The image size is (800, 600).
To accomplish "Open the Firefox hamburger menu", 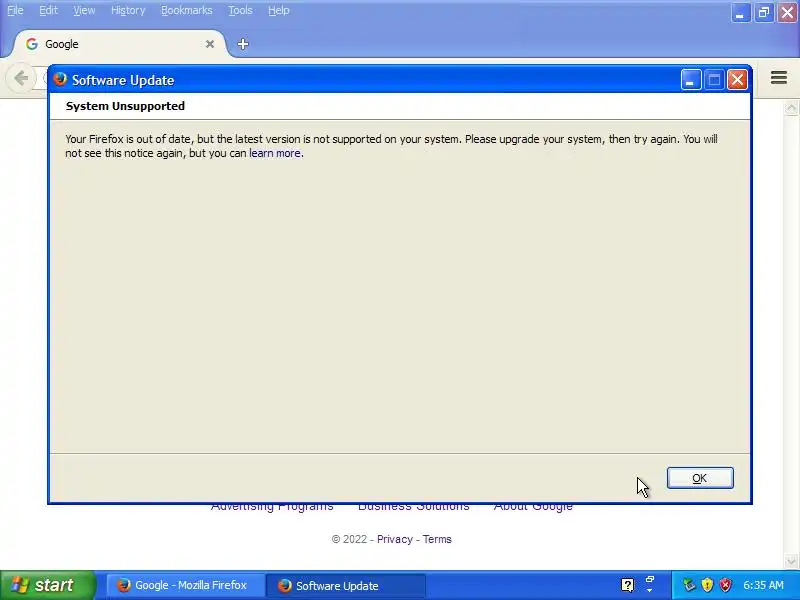I will coord(779,78).
